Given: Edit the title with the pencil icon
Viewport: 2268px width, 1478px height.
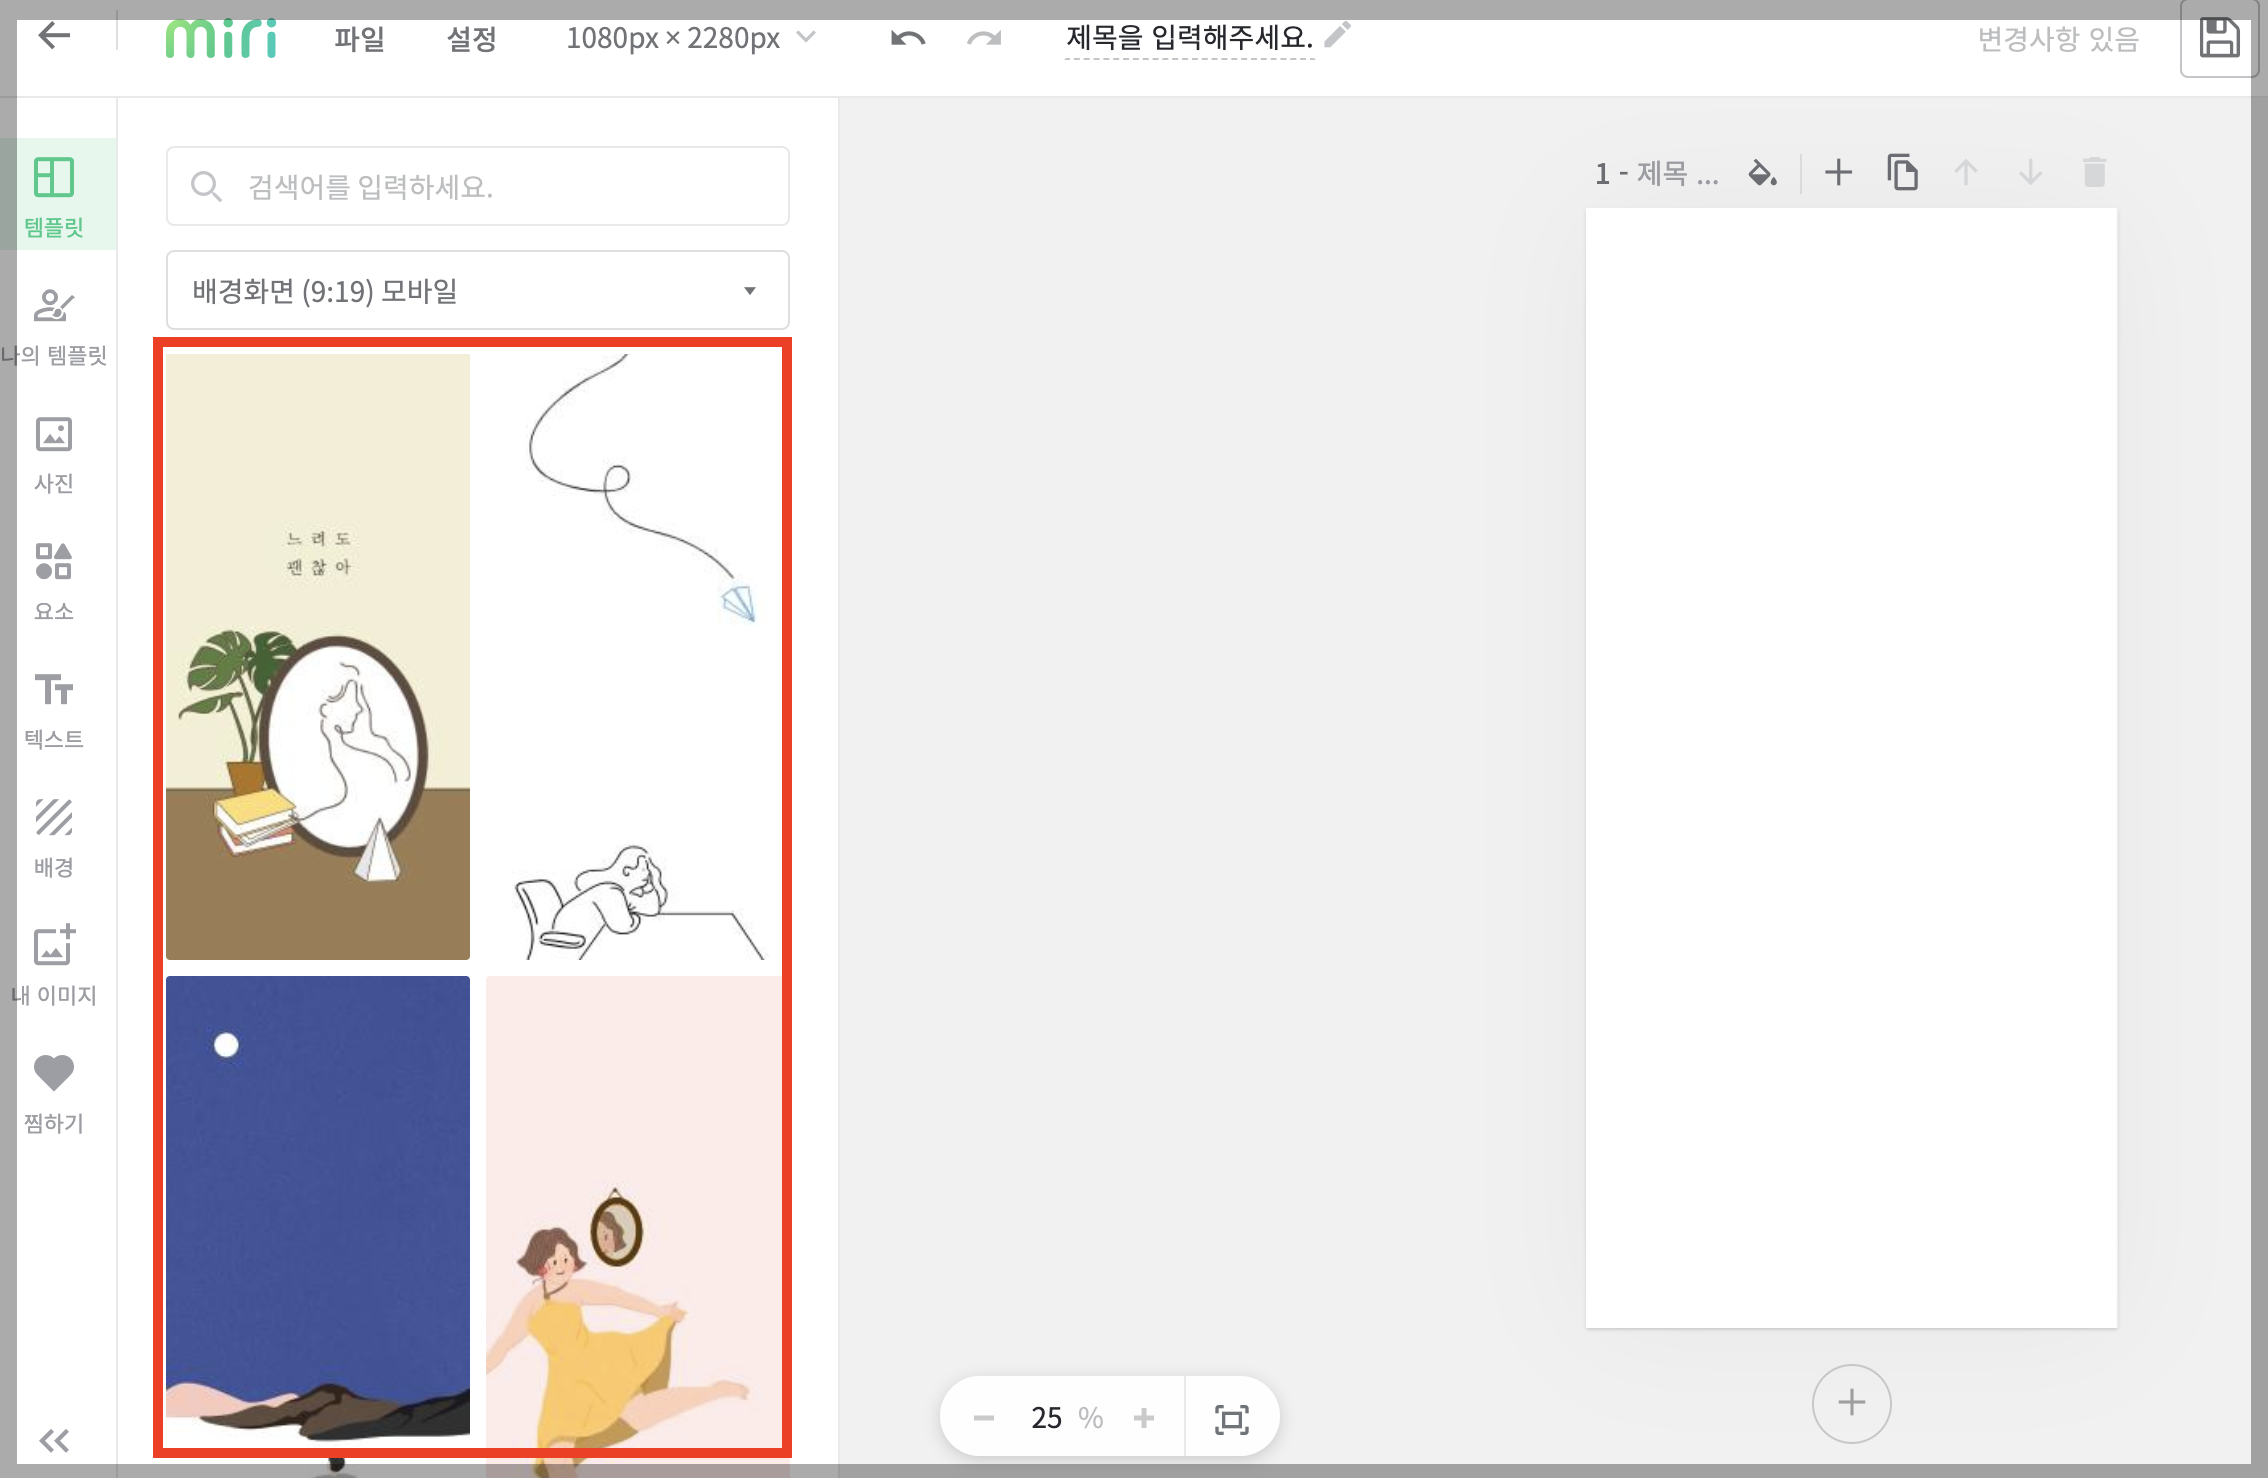Looking at the screenshot, I should pyautogui.click(x=1337, y=35).
